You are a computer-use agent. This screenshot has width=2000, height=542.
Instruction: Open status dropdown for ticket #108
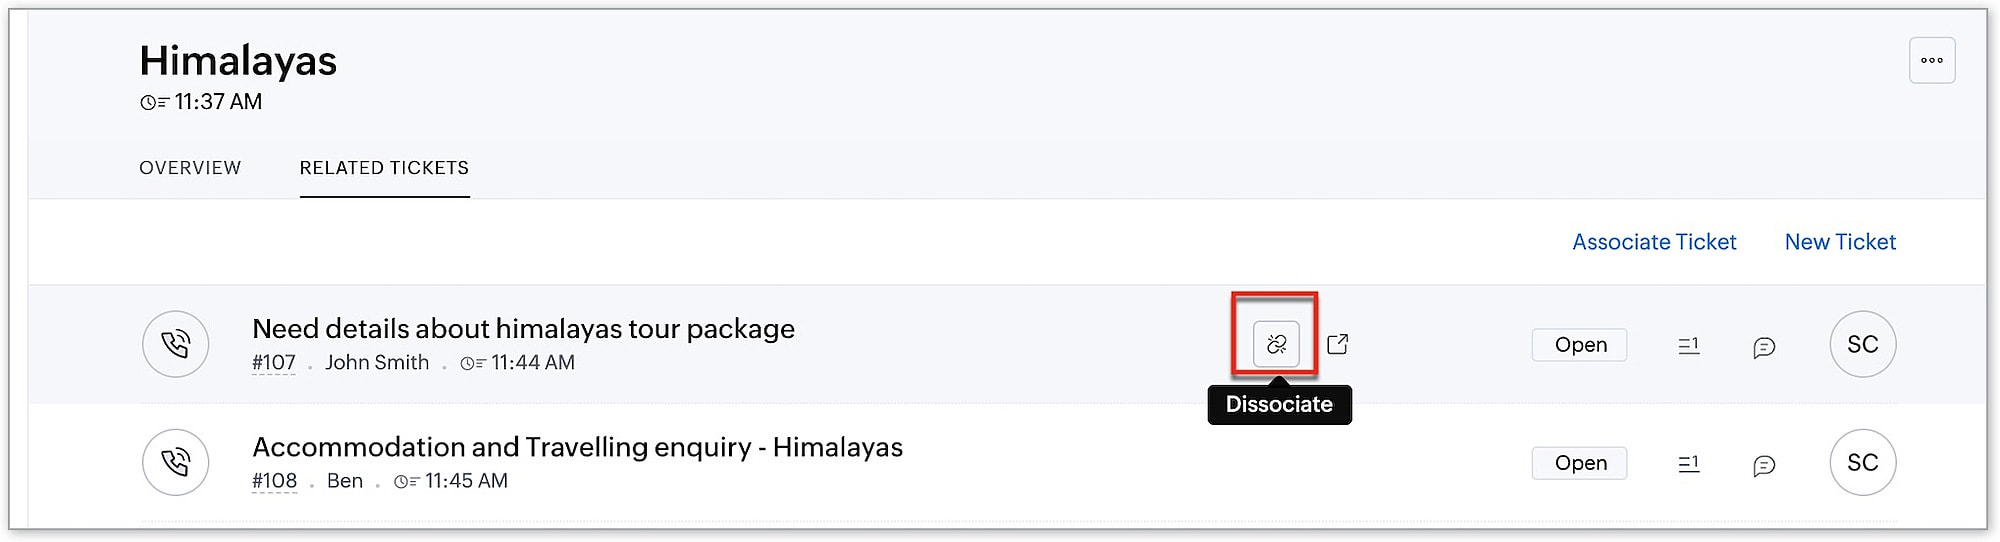(1580, 463)
